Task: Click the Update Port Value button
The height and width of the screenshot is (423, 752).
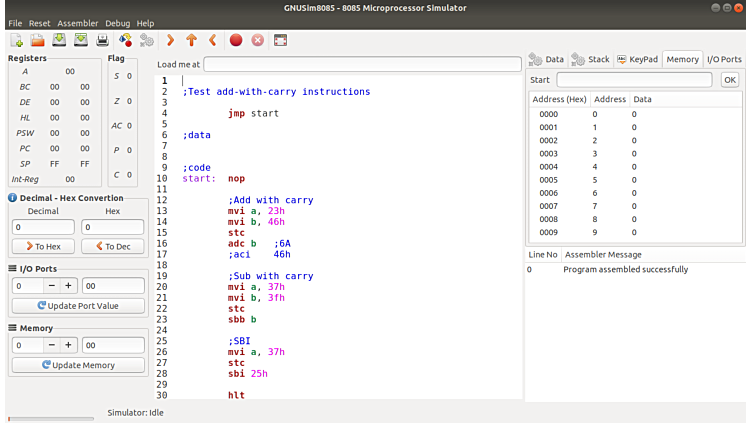Action: [78, 305]
